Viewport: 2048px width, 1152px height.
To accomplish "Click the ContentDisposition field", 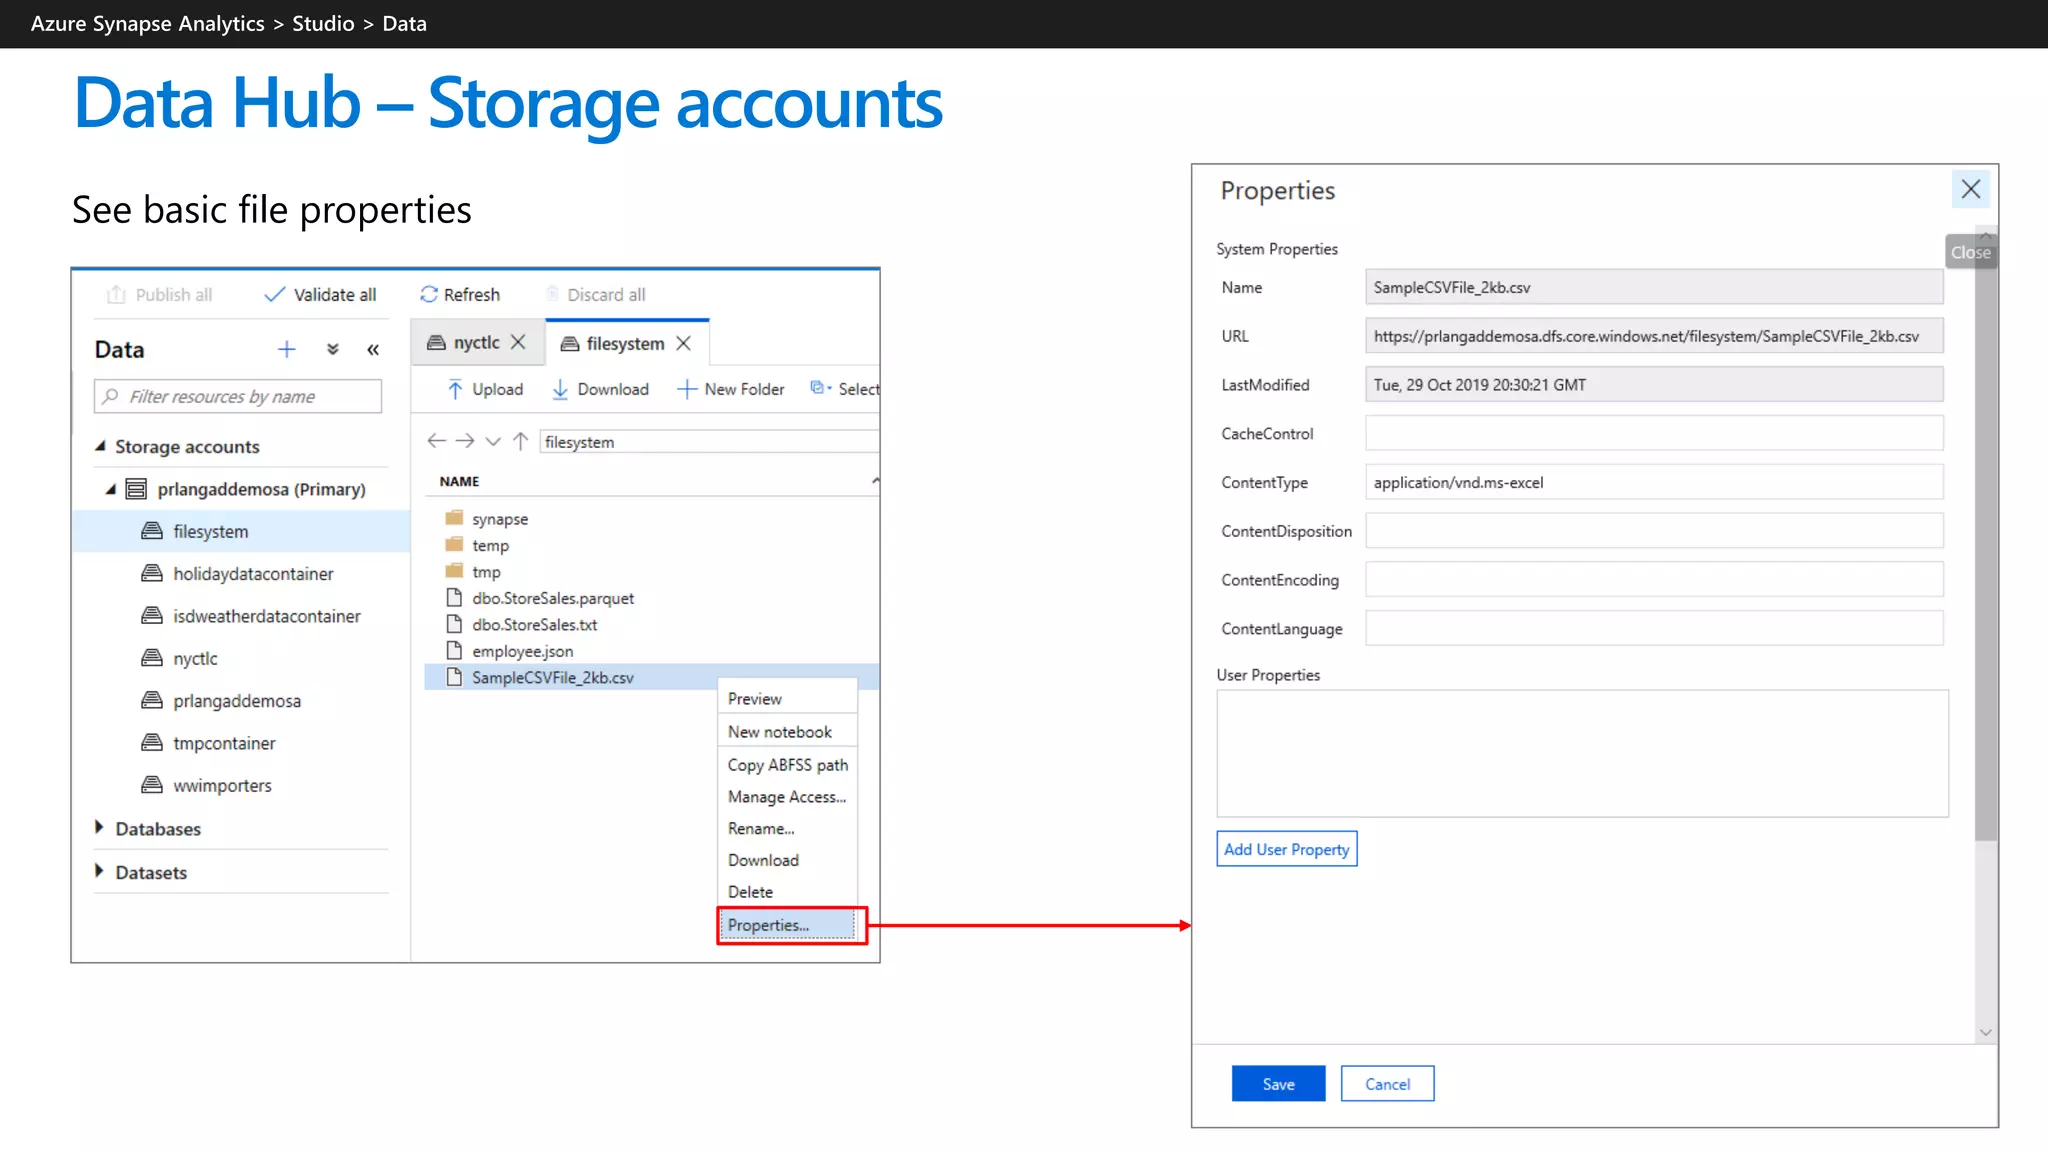I will pyautogui.click(x=1654, y=530).
